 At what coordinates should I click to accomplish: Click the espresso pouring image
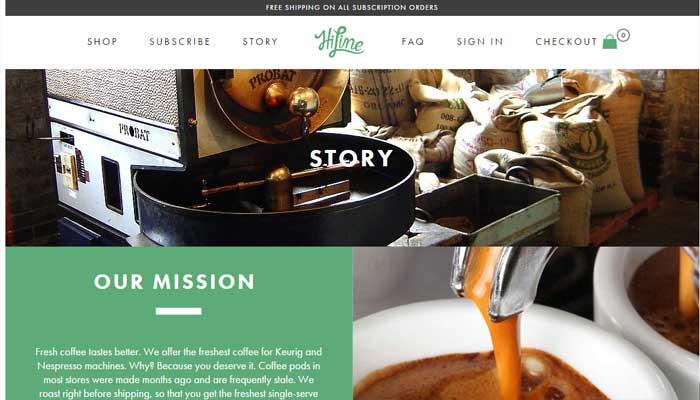pos(526,323)
